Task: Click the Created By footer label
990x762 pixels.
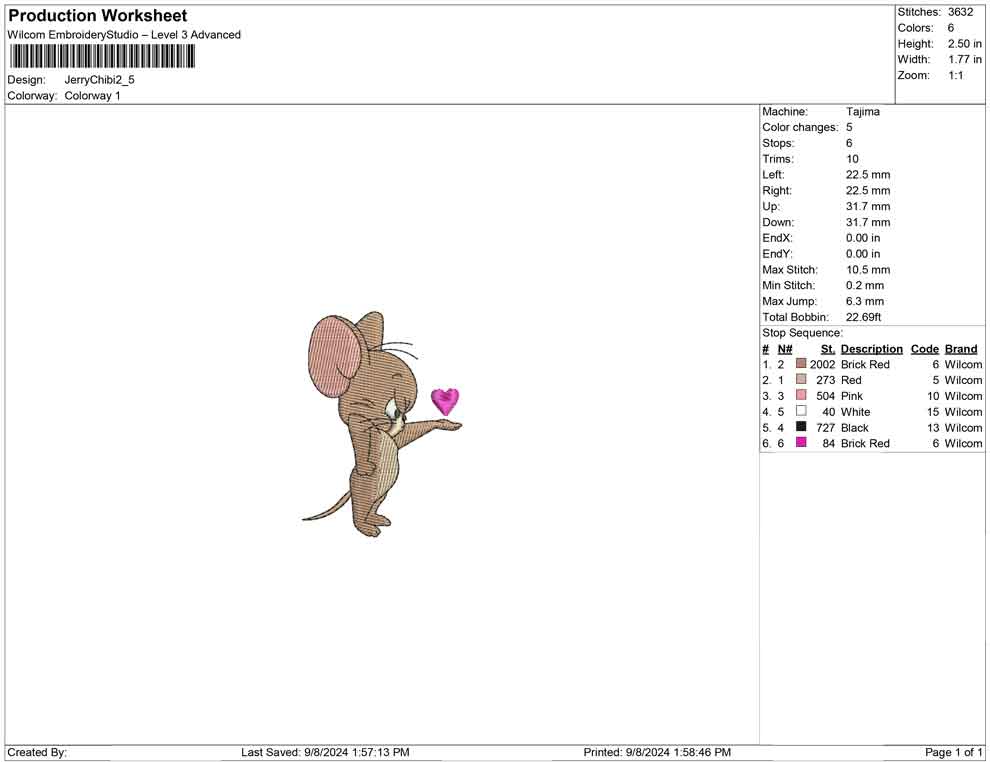Action: [37, 752]
